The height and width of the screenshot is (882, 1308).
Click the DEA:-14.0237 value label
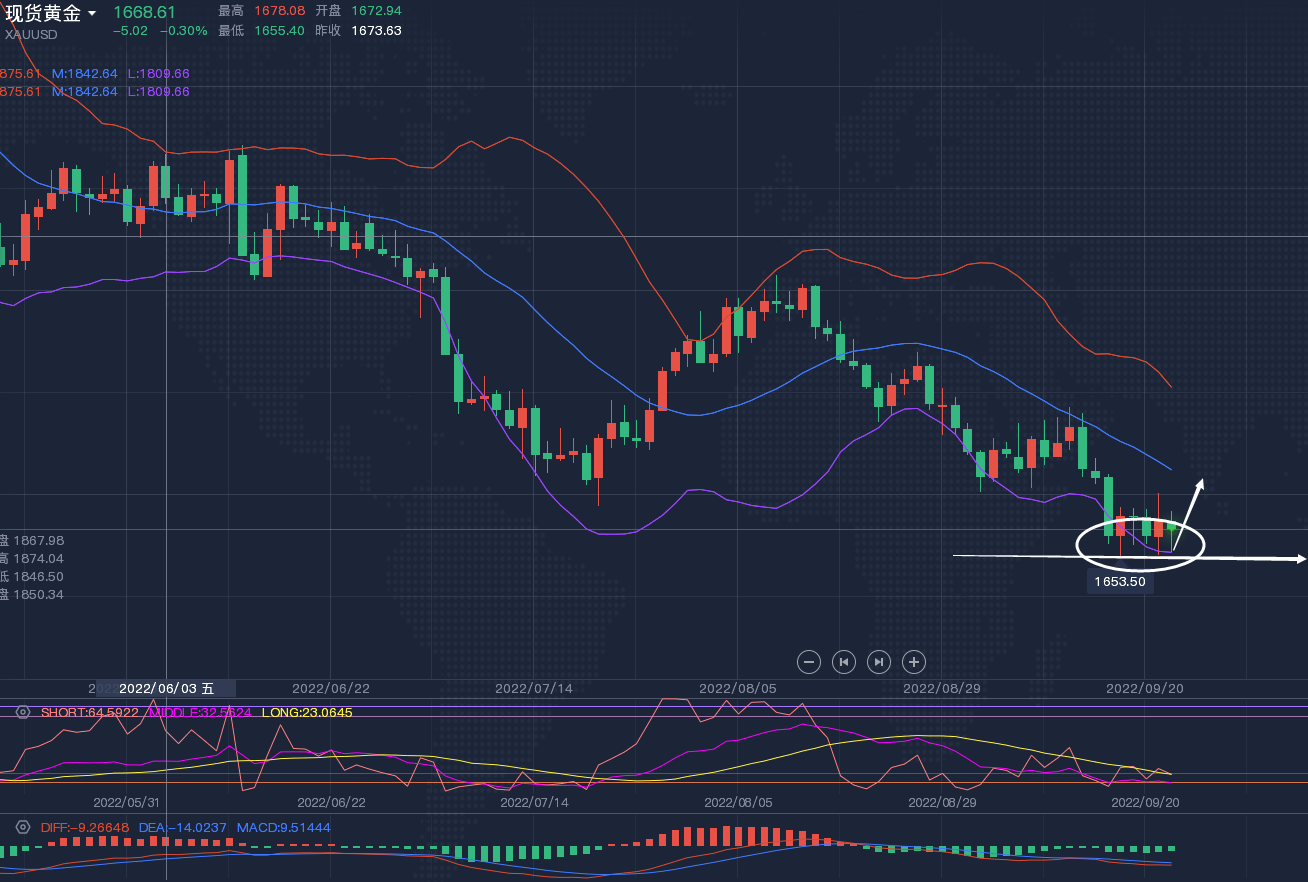pos(182,828)
